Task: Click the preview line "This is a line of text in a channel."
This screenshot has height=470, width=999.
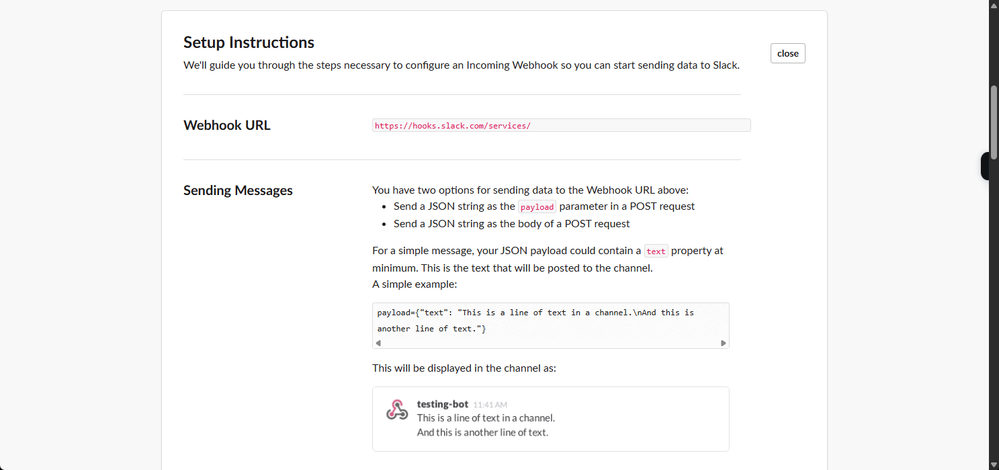Action: 485,418
